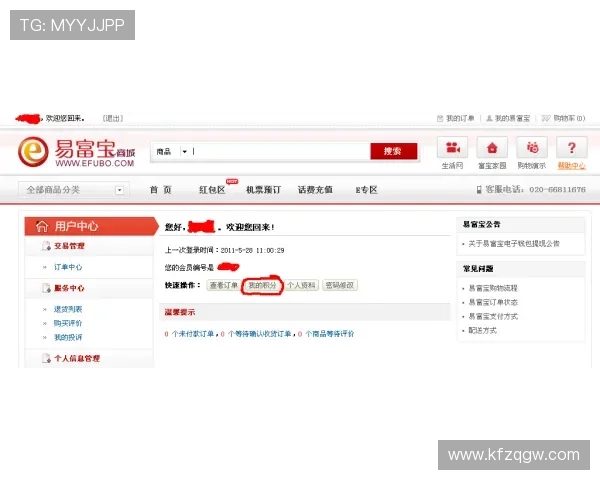Click the 购物车 (0) link text
This screenshot has width=600, height=480.
click(569, 118)
